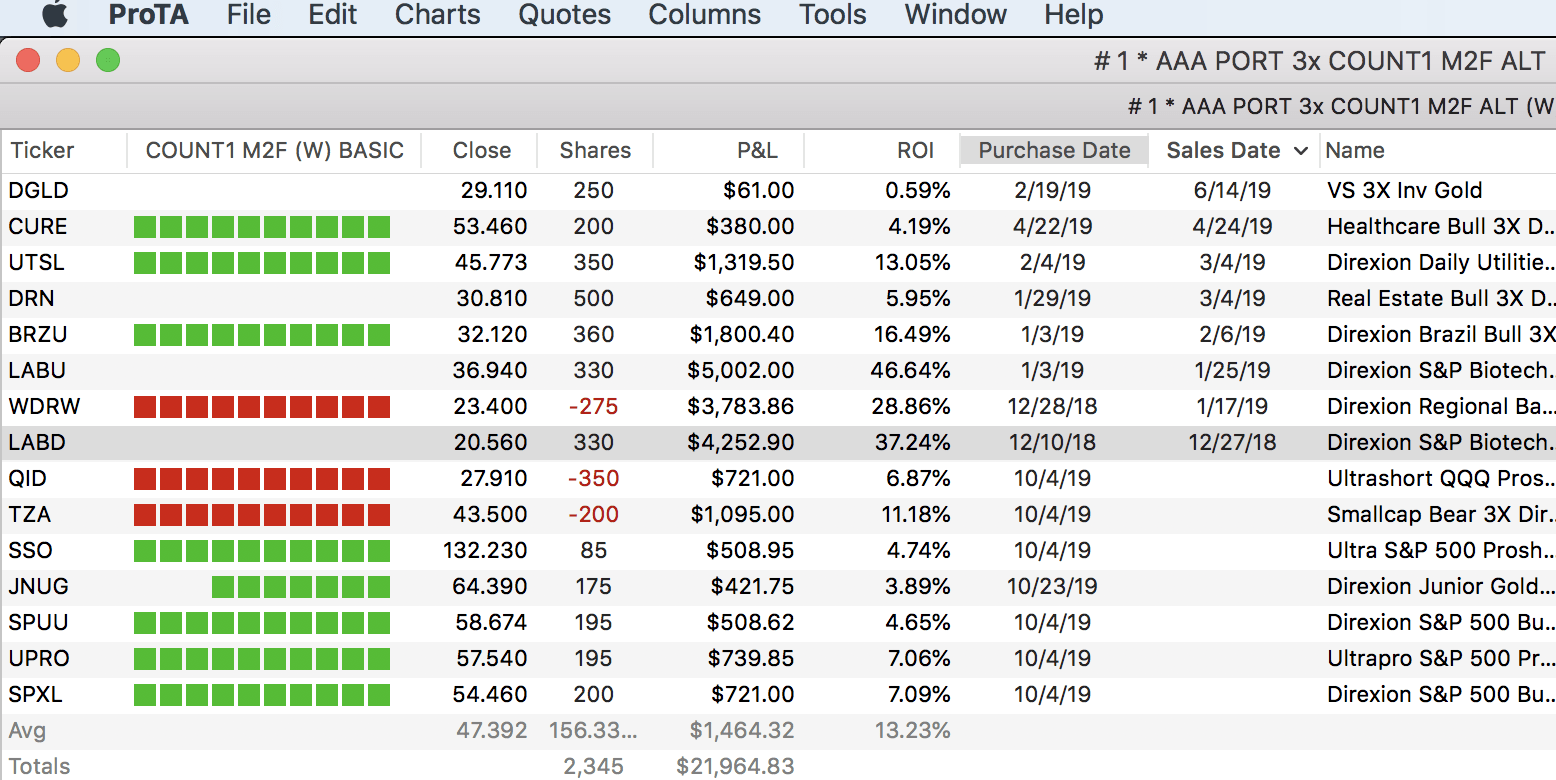
Task: Select the JNUG ticker cell
Action: (38, 587)
